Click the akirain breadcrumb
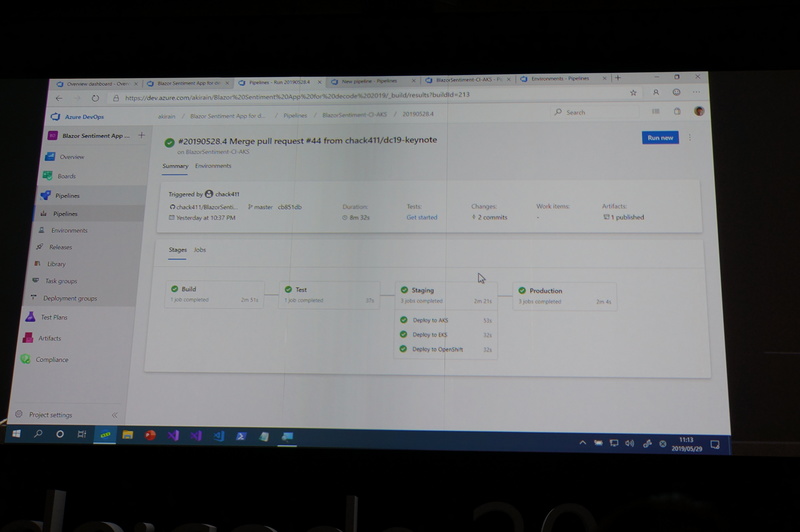 click(x=166, y=116)
